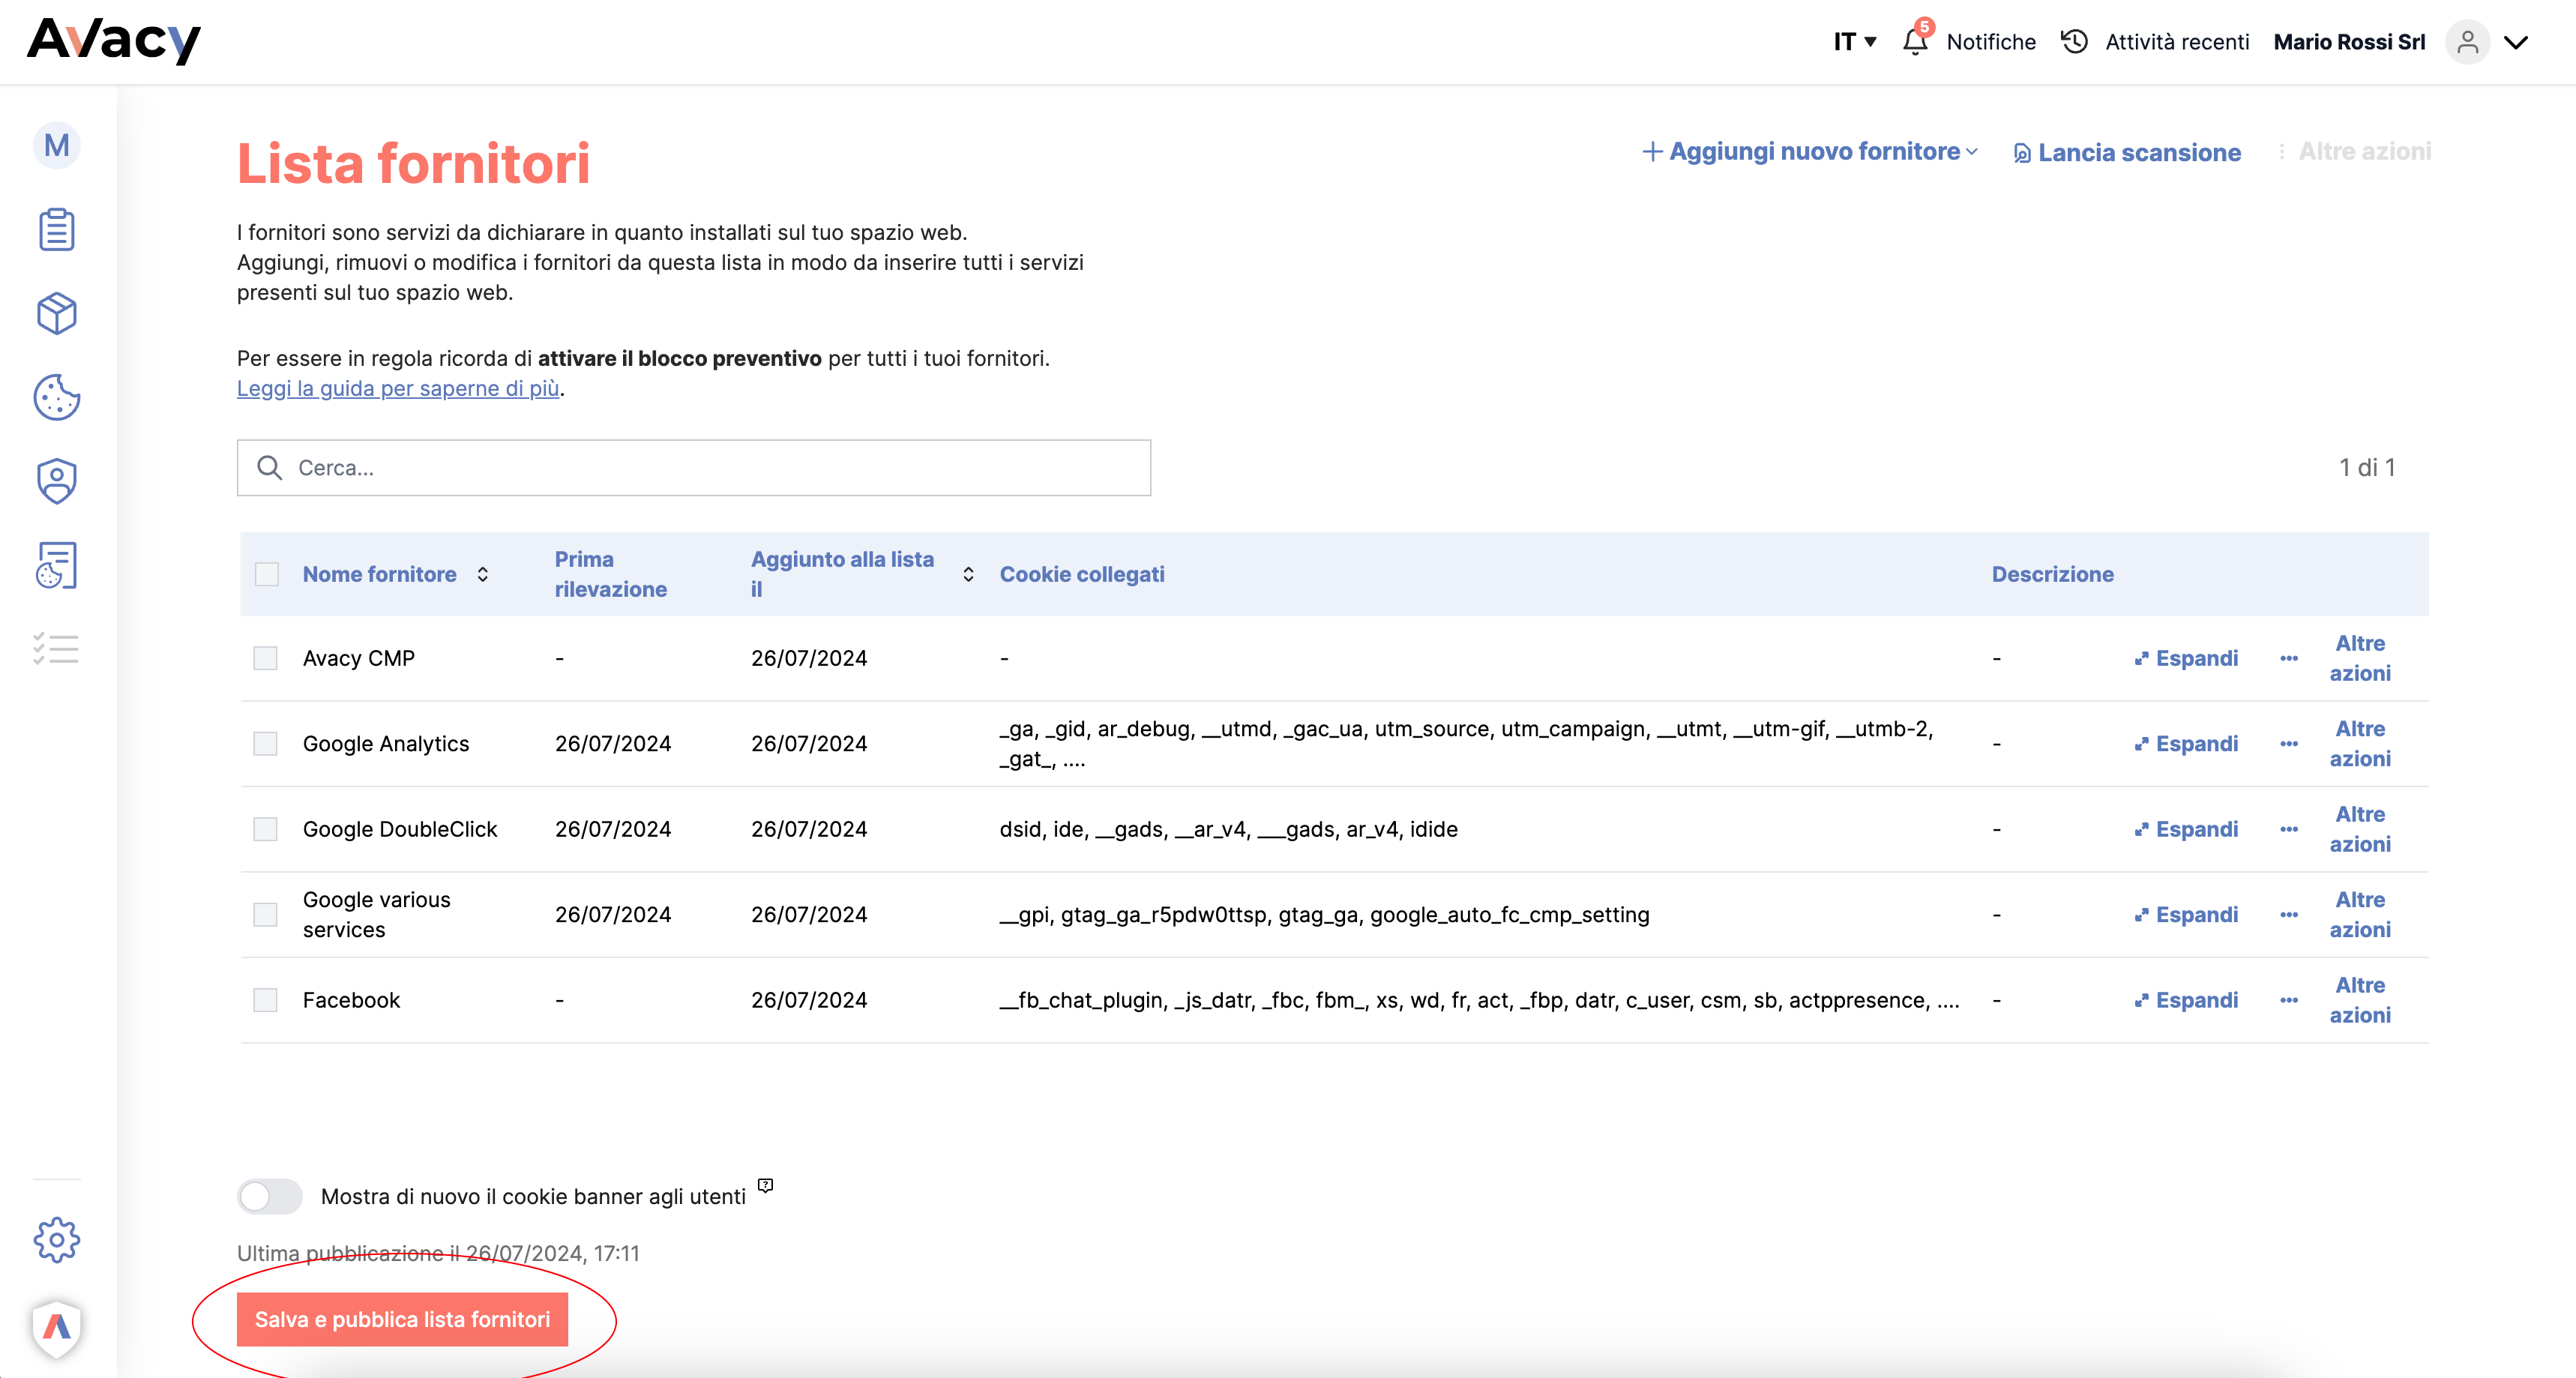This screenshot has width=2576, height=1378.
Task: Click the three-dot icon in Facebook row
Action: tap(2289, 1001)
